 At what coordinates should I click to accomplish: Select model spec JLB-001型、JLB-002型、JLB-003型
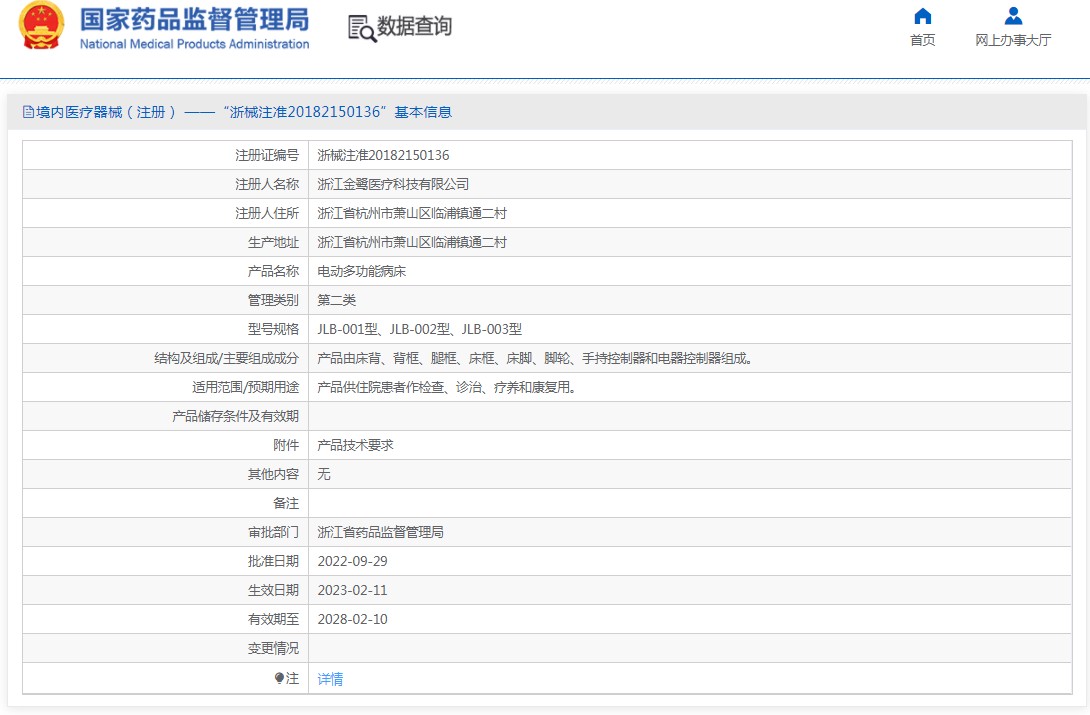click(x=420, y=329)
